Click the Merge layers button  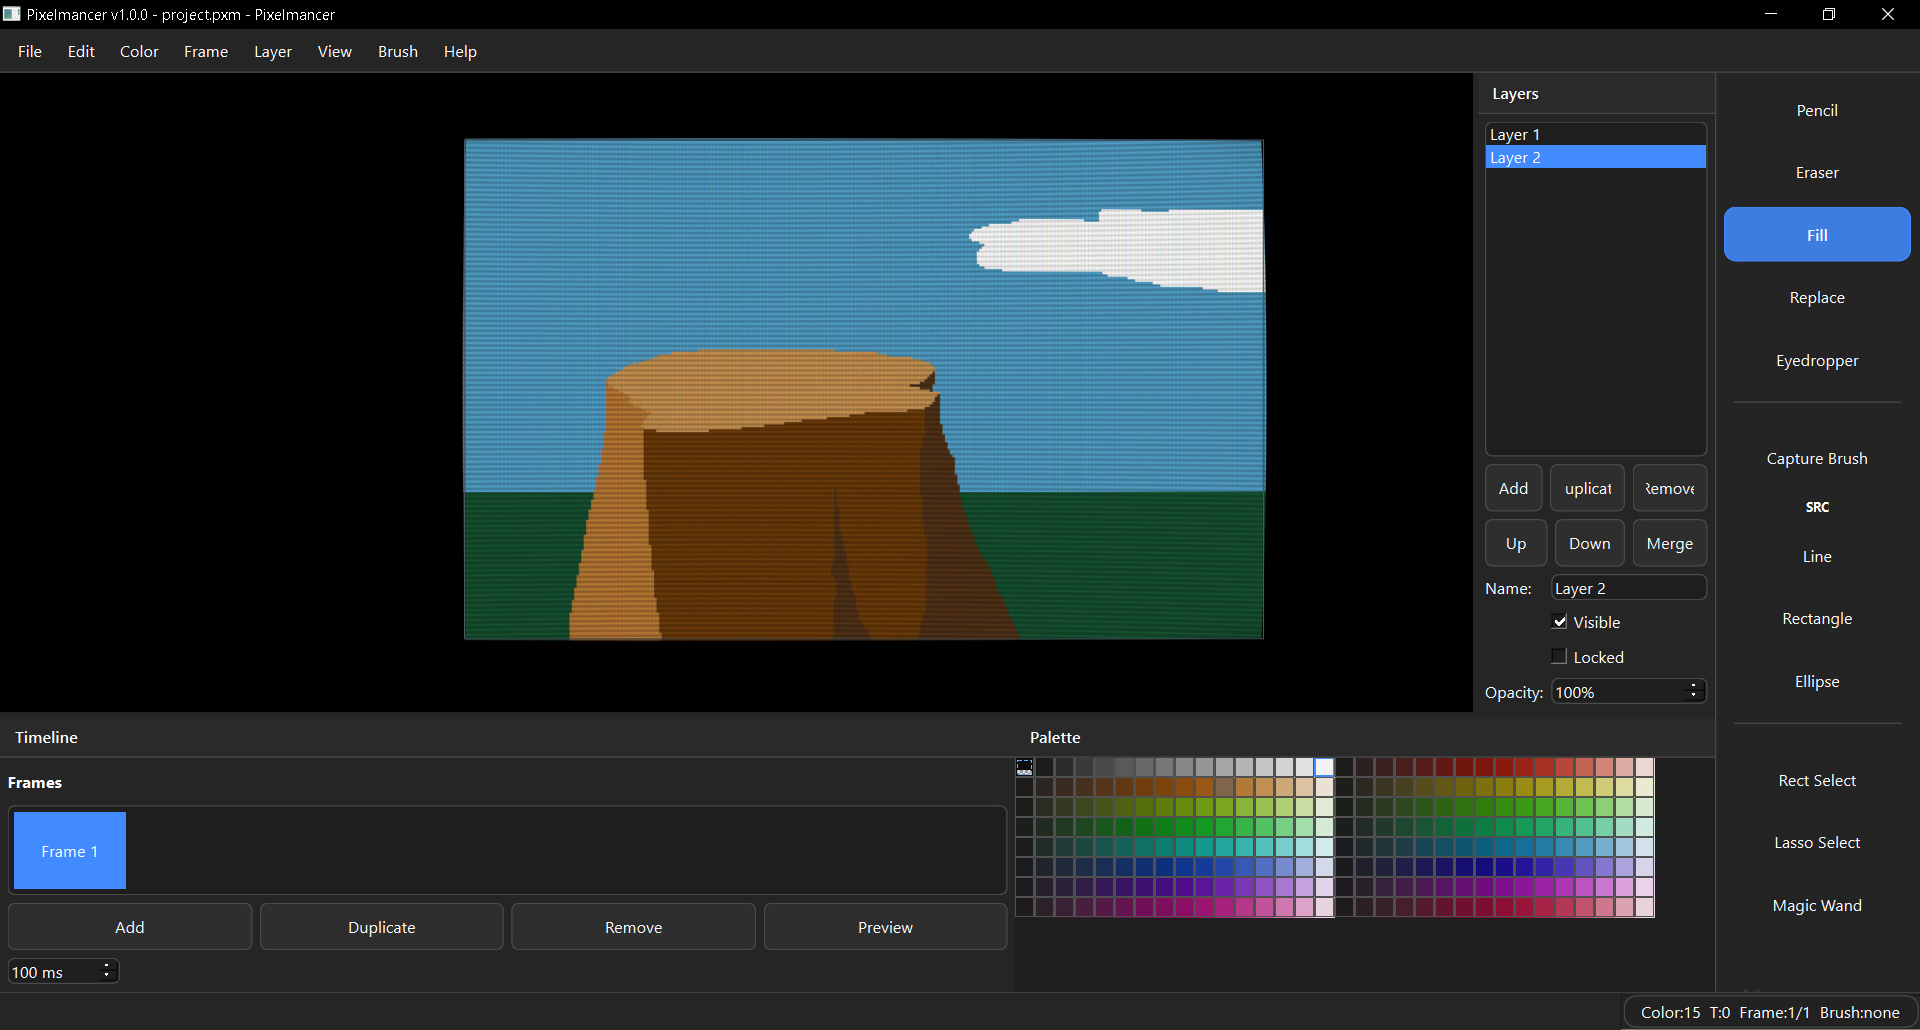[x=1669, y=544]
